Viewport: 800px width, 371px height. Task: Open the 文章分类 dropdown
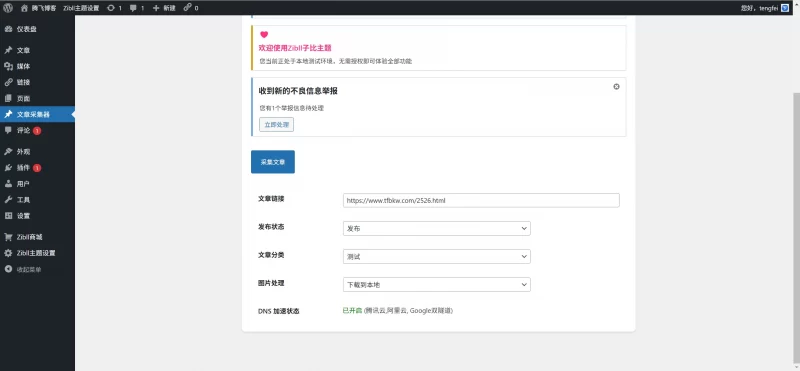point(437,257)
